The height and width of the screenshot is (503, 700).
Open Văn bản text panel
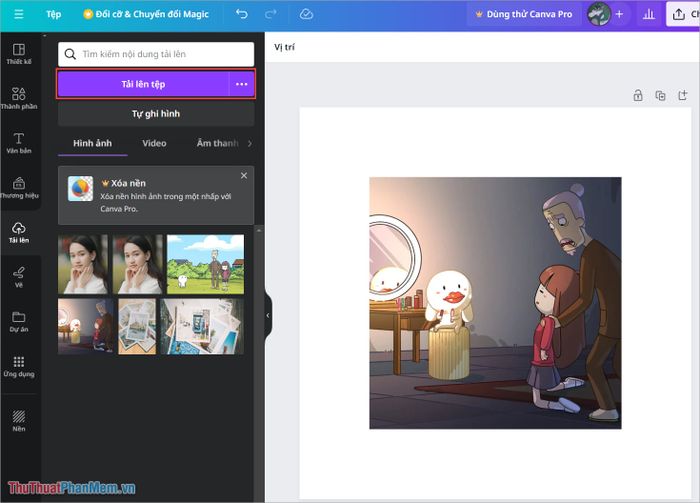19,143
